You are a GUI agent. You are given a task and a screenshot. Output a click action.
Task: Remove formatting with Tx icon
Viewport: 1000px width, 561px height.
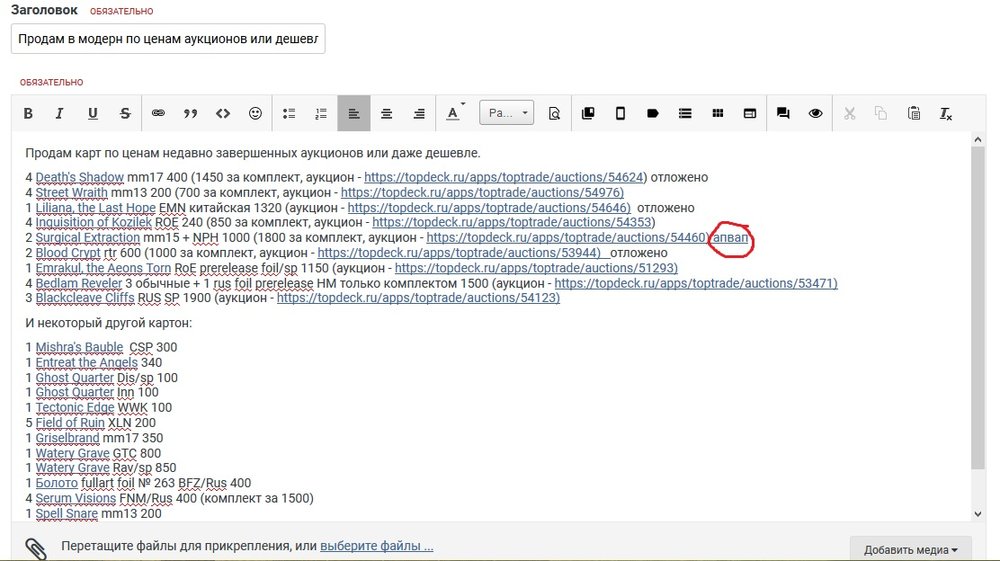[x=945, y=114]
